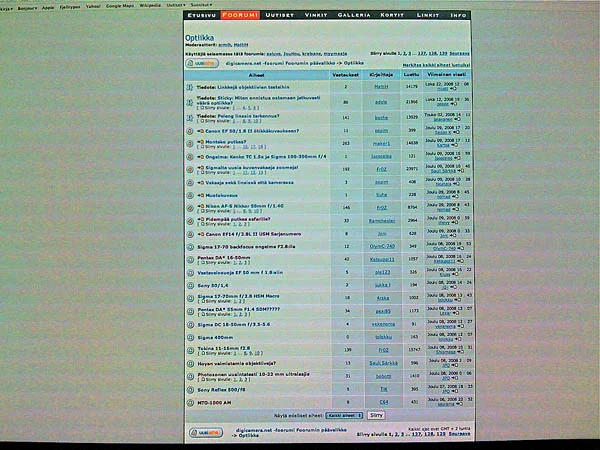Click the topic status icon beside 'Sigma 400mm'
The height and width of the screenshot is (450, 600).
(189, 338)
